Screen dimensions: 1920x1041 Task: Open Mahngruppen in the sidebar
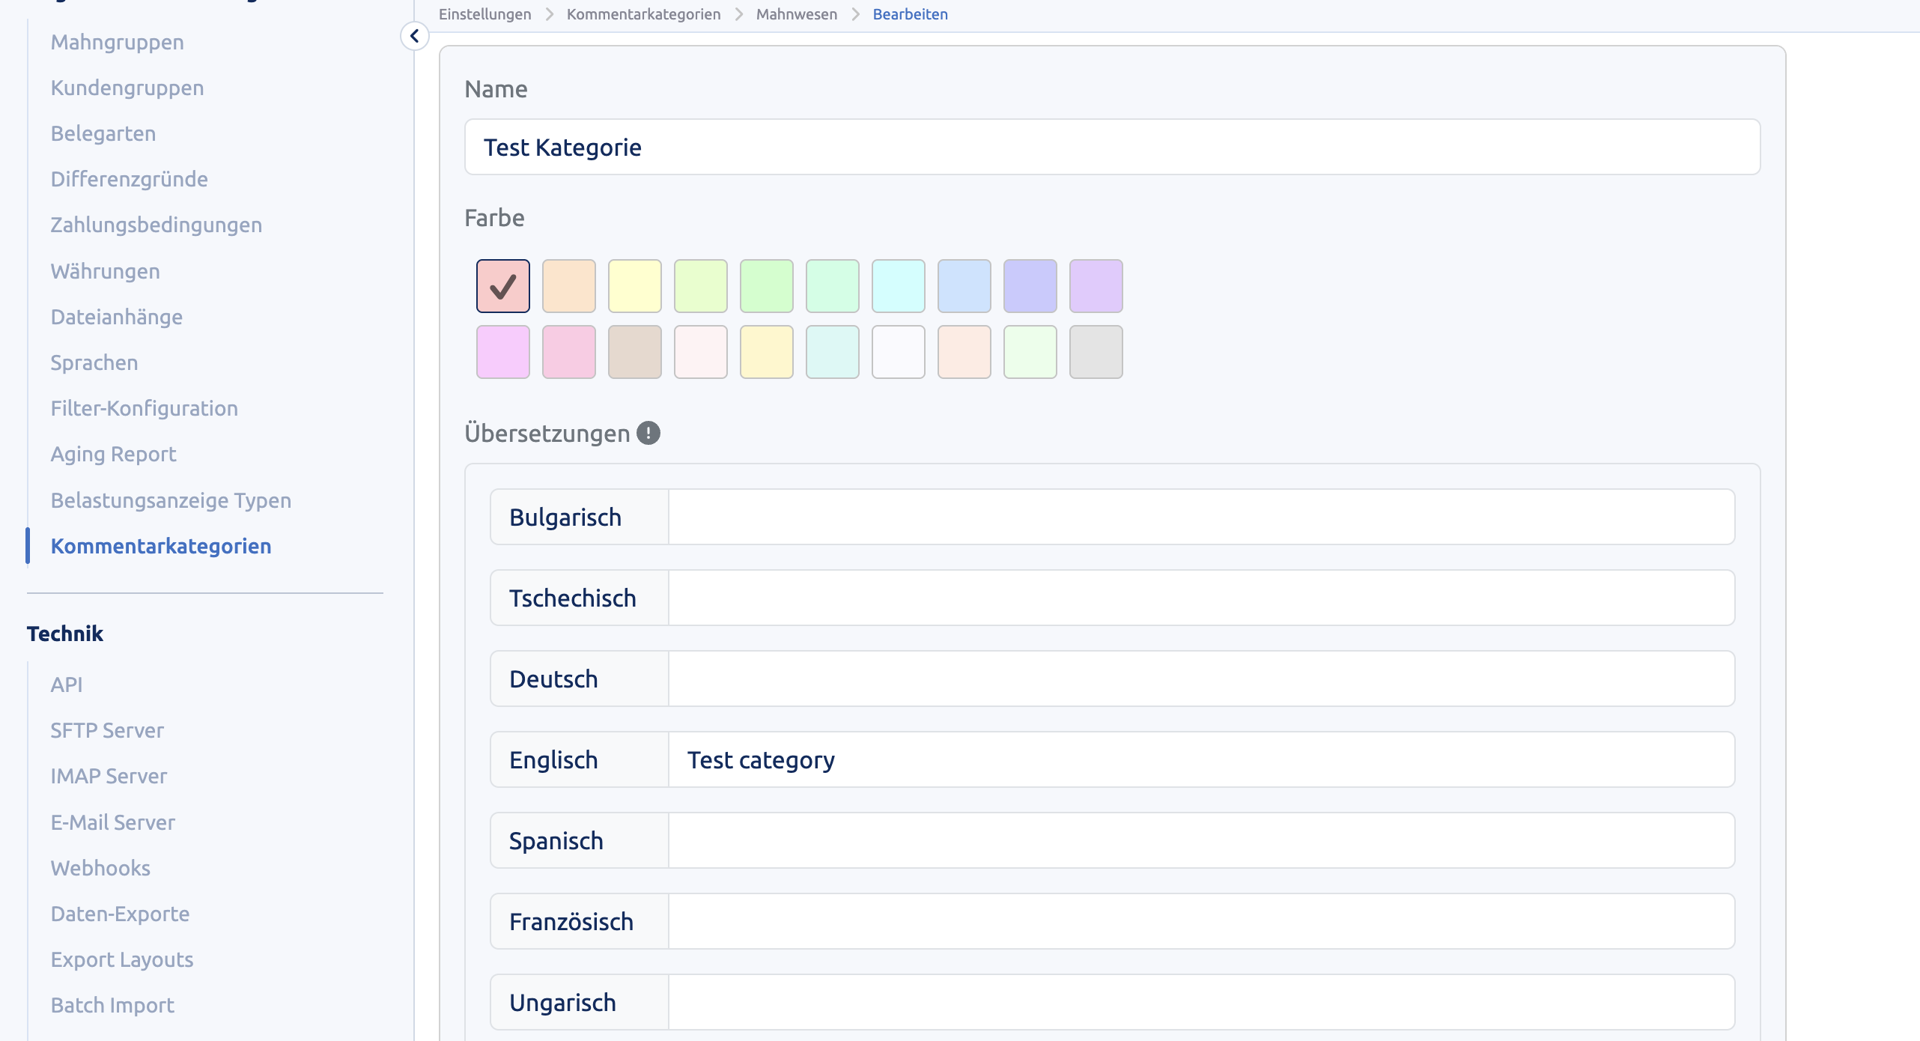pos(117,42)
